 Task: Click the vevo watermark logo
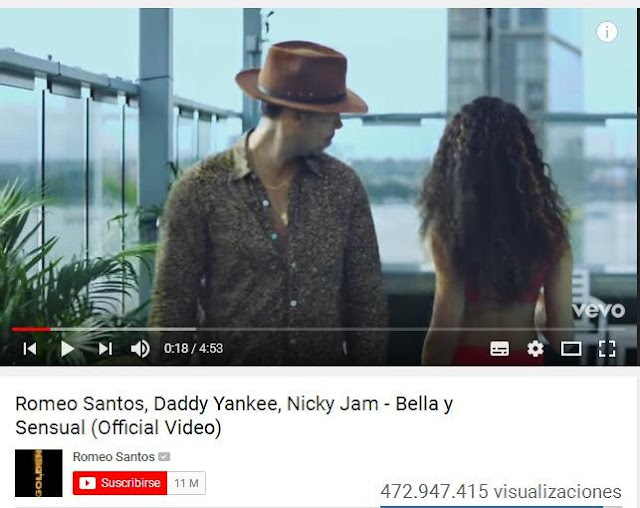[599, 311]
